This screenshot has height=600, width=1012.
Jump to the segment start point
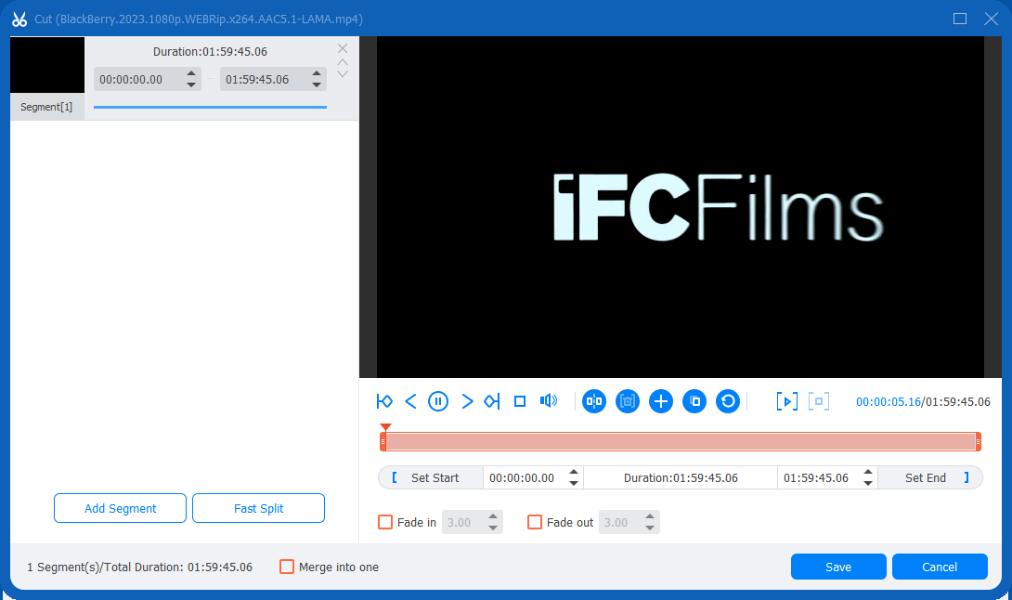coord(384,401)
